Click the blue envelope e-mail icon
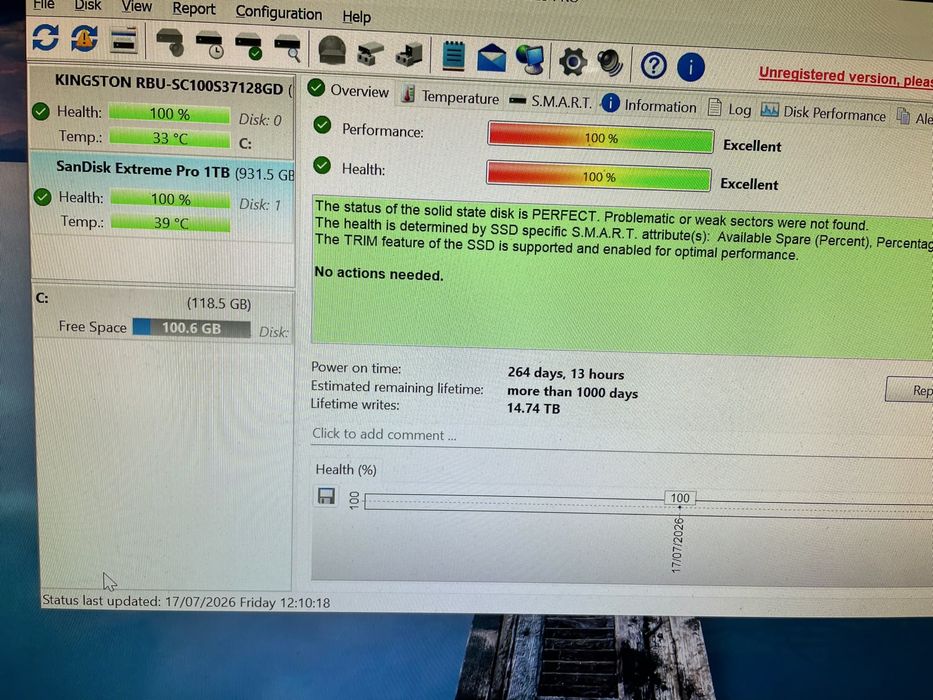 491,58
